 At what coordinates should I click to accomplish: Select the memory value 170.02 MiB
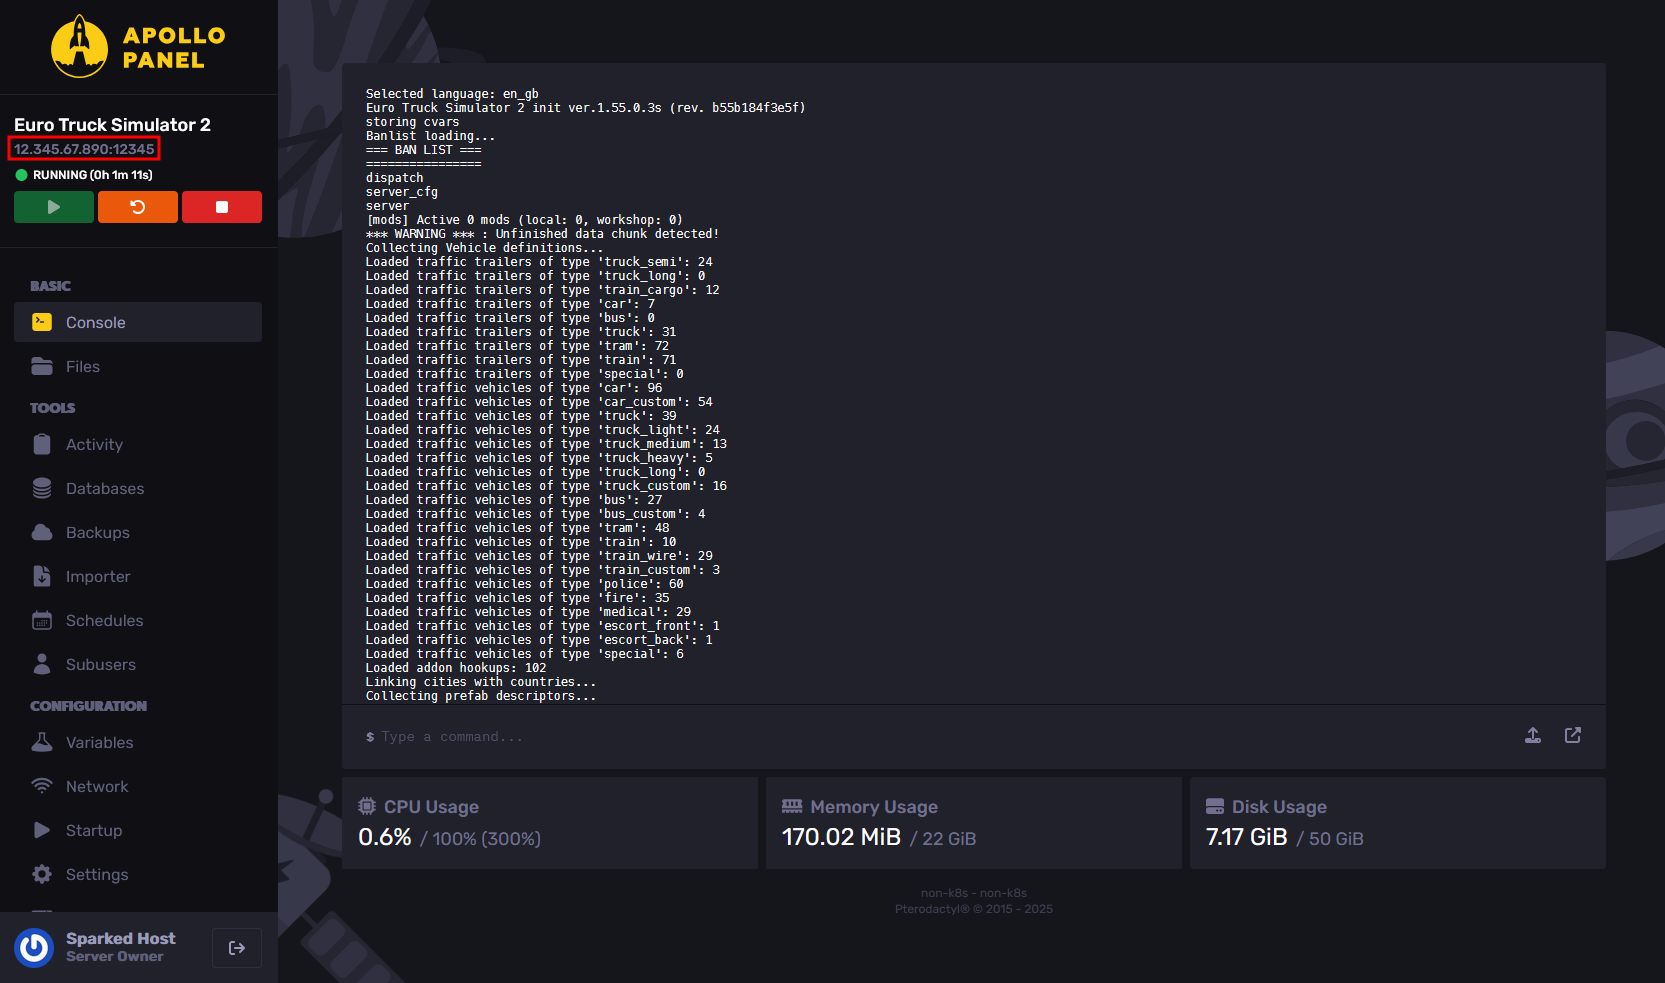(841, 837)
